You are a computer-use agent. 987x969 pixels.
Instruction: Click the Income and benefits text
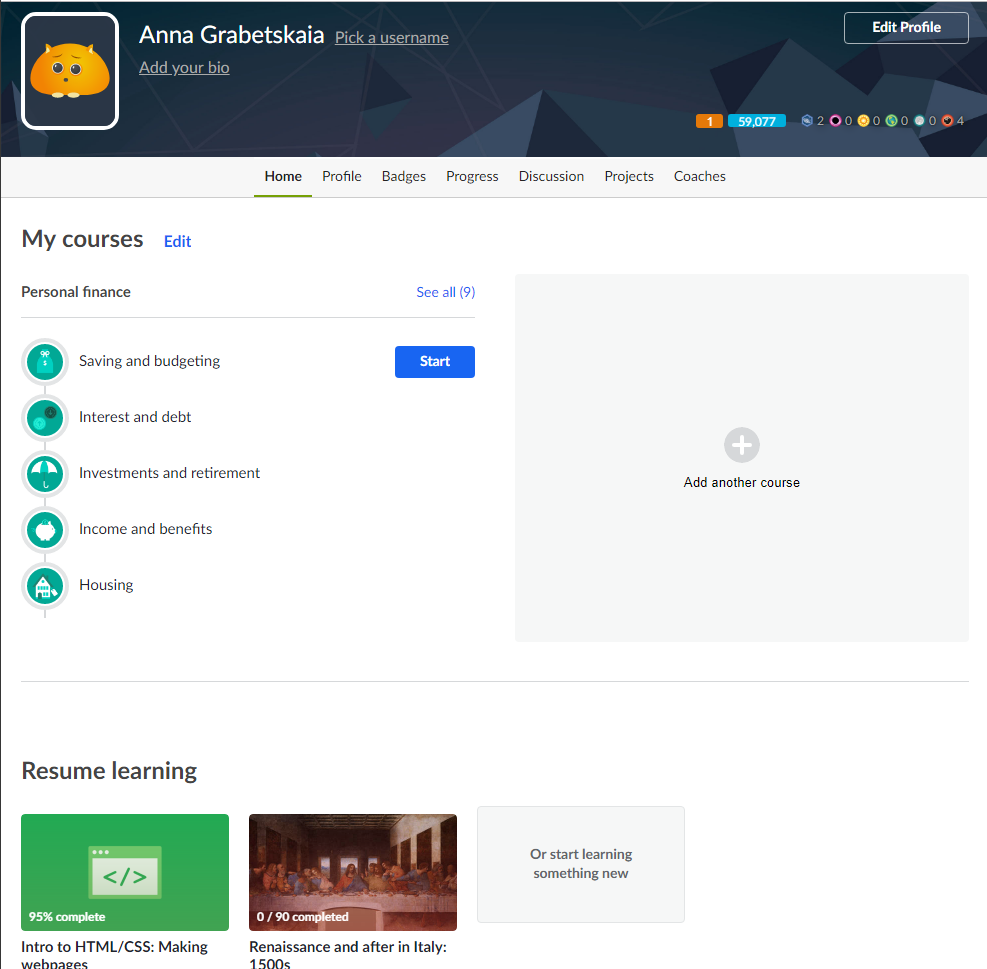tap(145, 529)
